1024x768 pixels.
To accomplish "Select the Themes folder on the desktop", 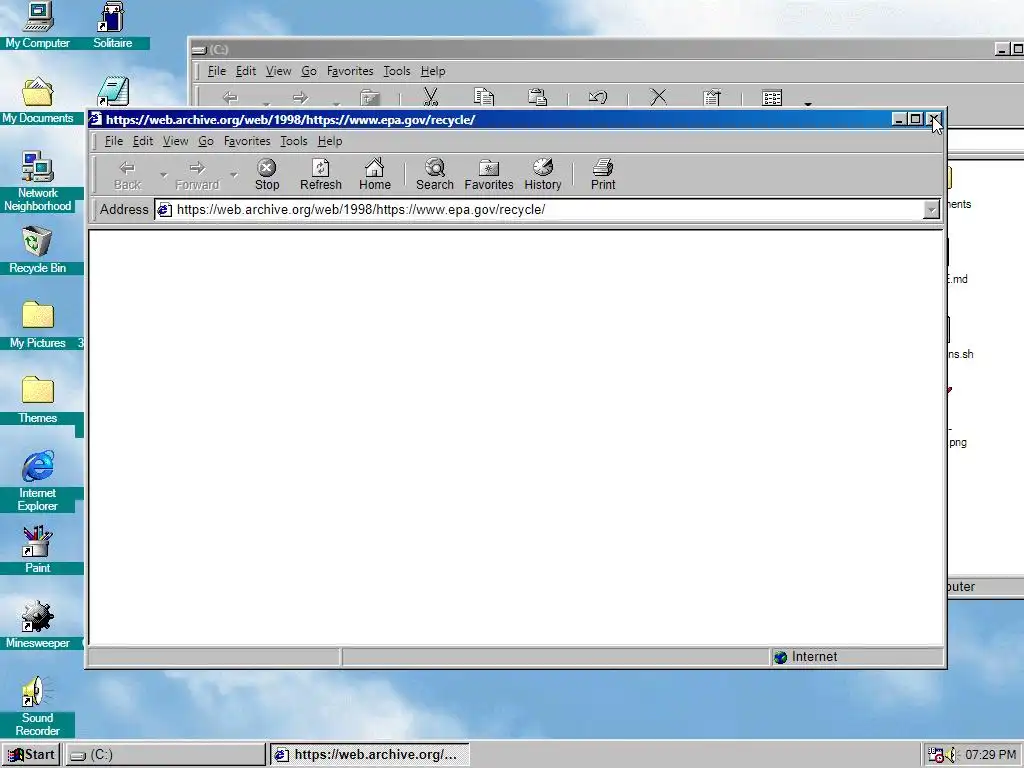I will pyautogui.click(x=37, y=400).
